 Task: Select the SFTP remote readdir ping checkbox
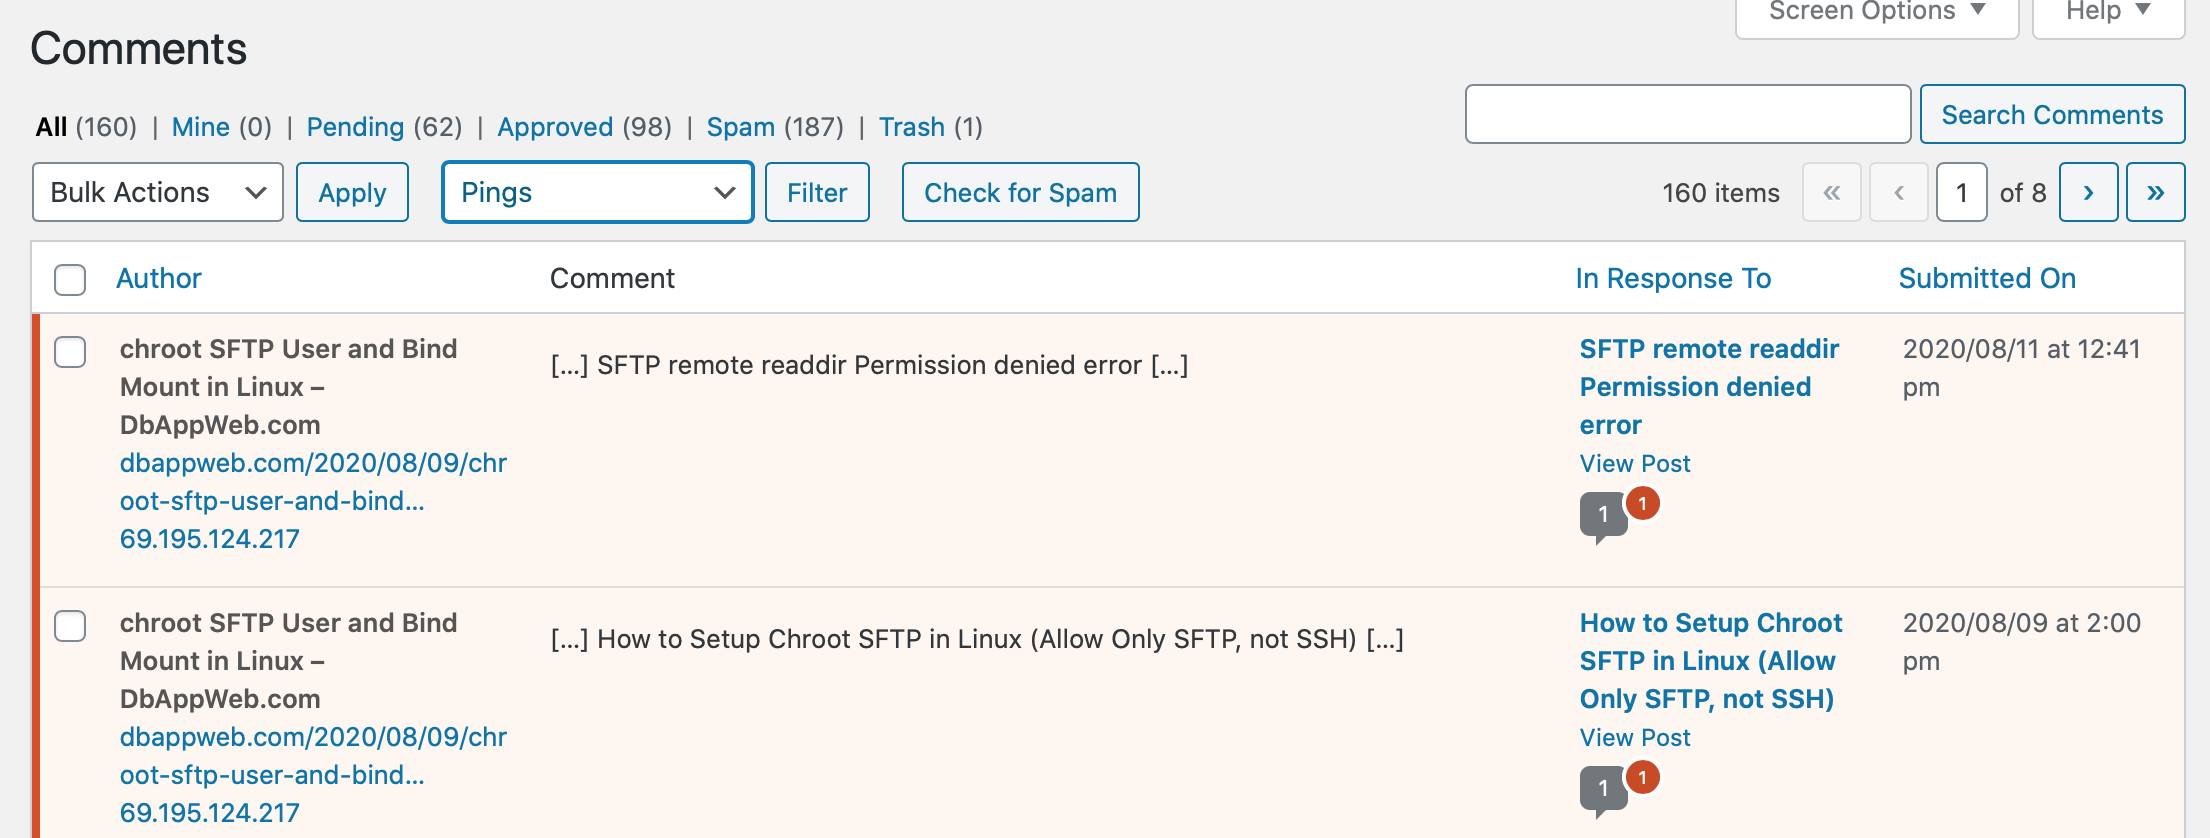pos(70,351)
